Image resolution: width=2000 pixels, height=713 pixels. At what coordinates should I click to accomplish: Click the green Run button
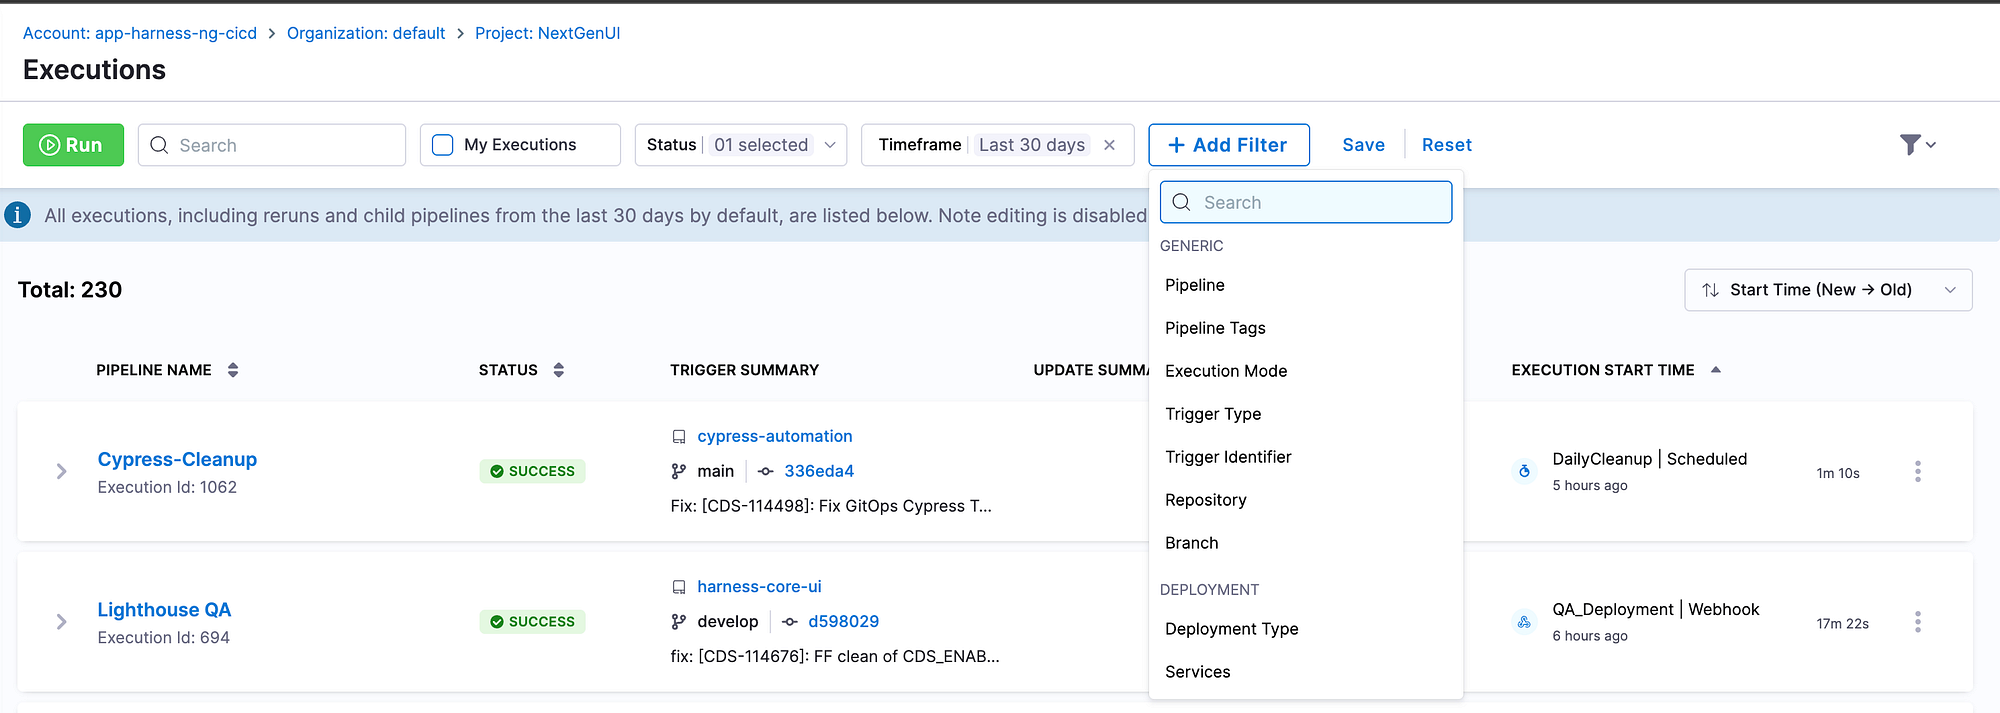(73, 145)
